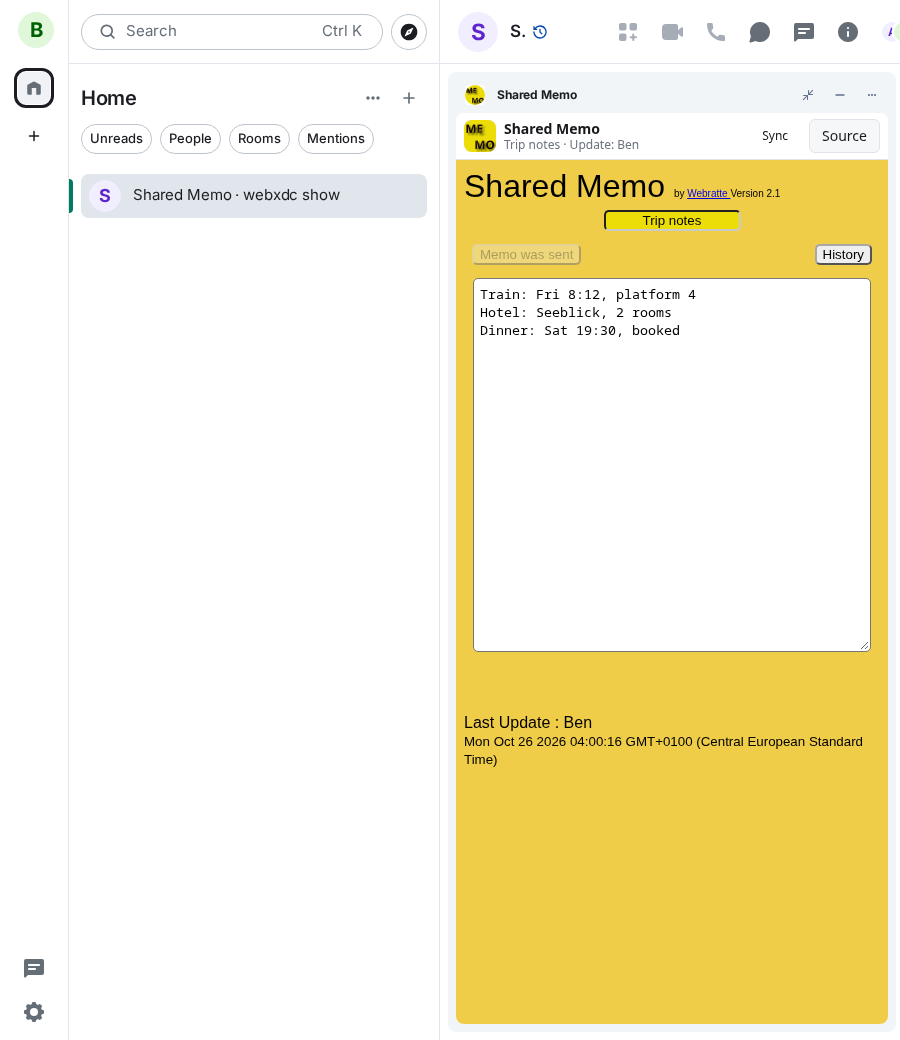Screen dimensions: 900x1040
Task: Filter the room list by Unreads
Action: [x=117, y=139]
